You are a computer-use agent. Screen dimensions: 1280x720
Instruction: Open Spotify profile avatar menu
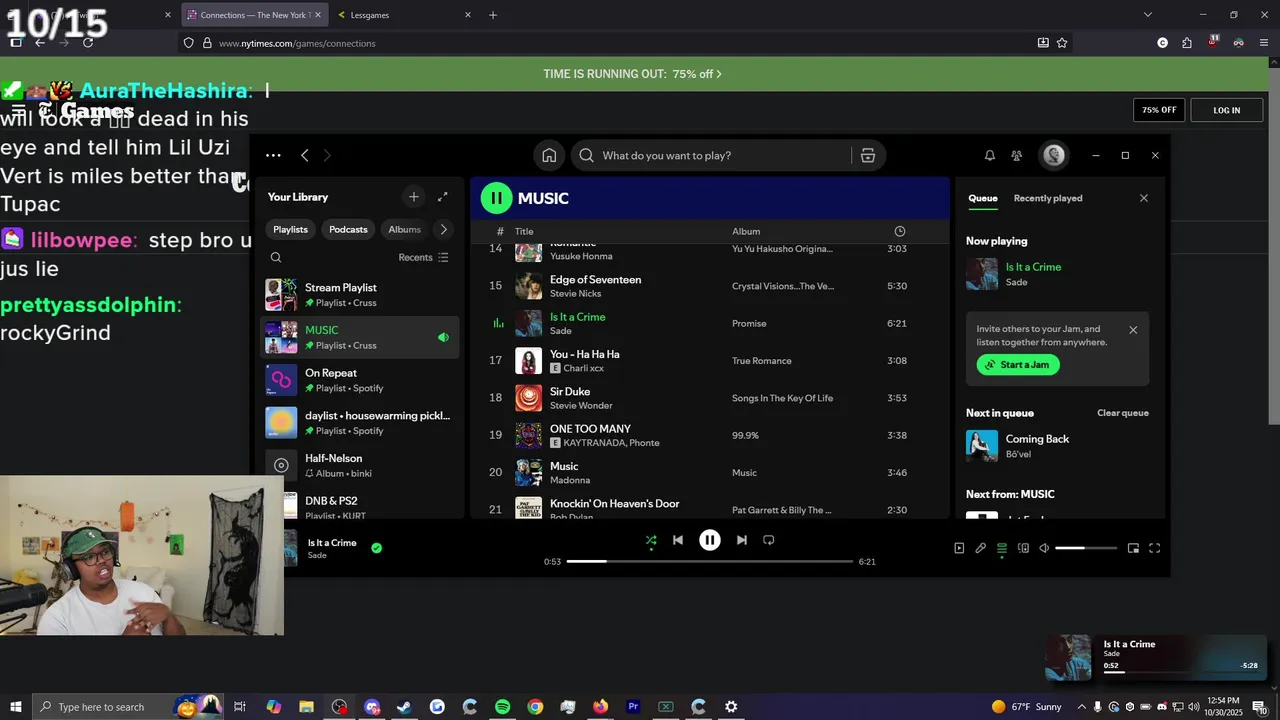1053,155
